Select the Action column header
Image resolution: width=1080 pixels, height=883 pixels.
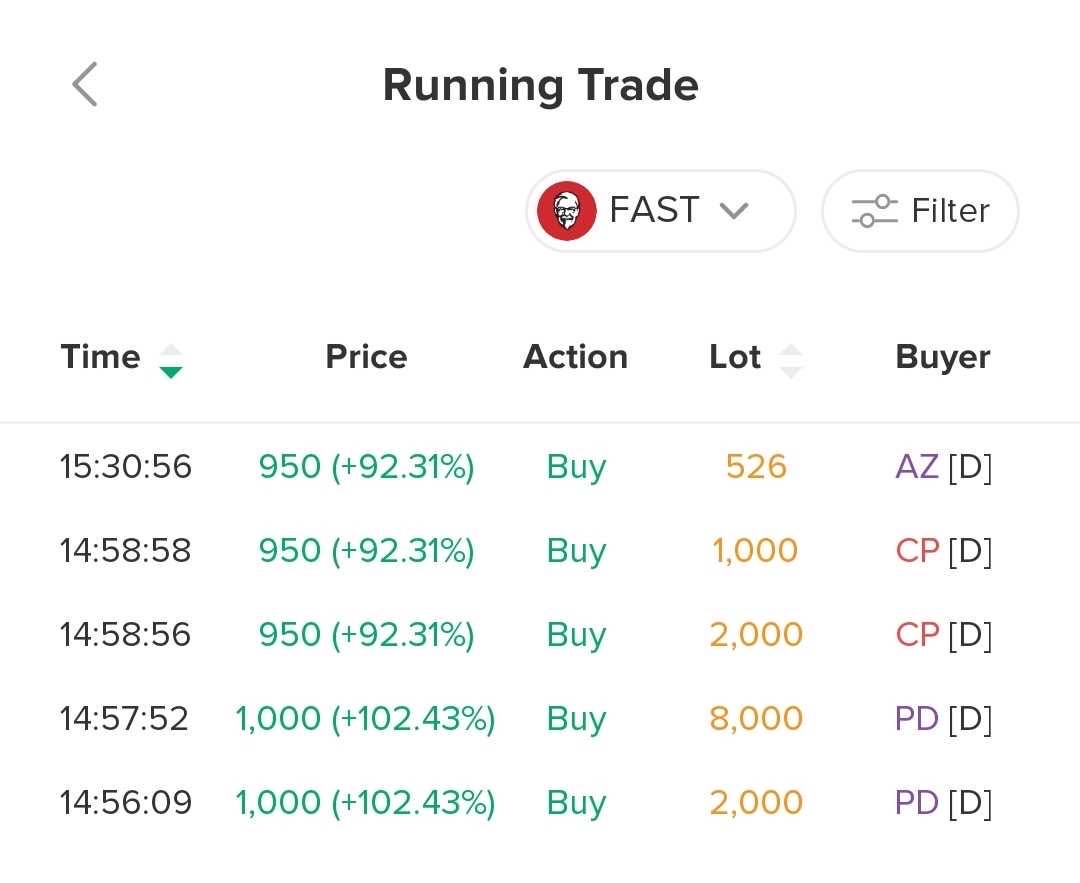(x=575, y=357)
